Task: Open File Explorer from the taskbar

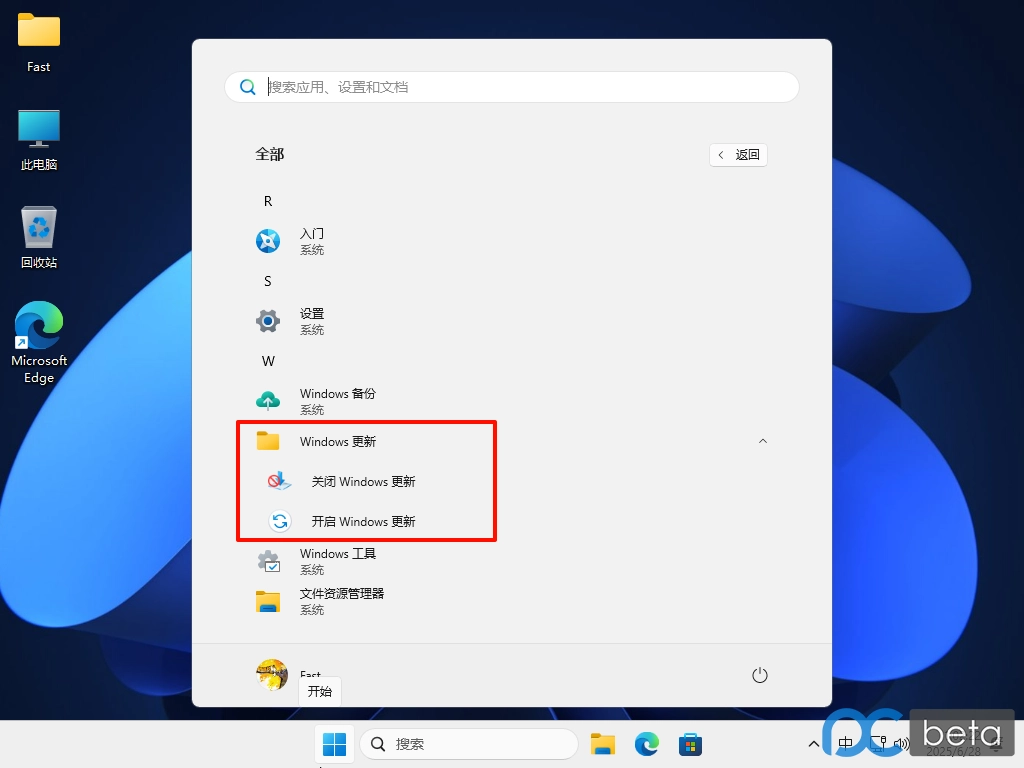Action: pyautogui.click(x=602, y=744)
